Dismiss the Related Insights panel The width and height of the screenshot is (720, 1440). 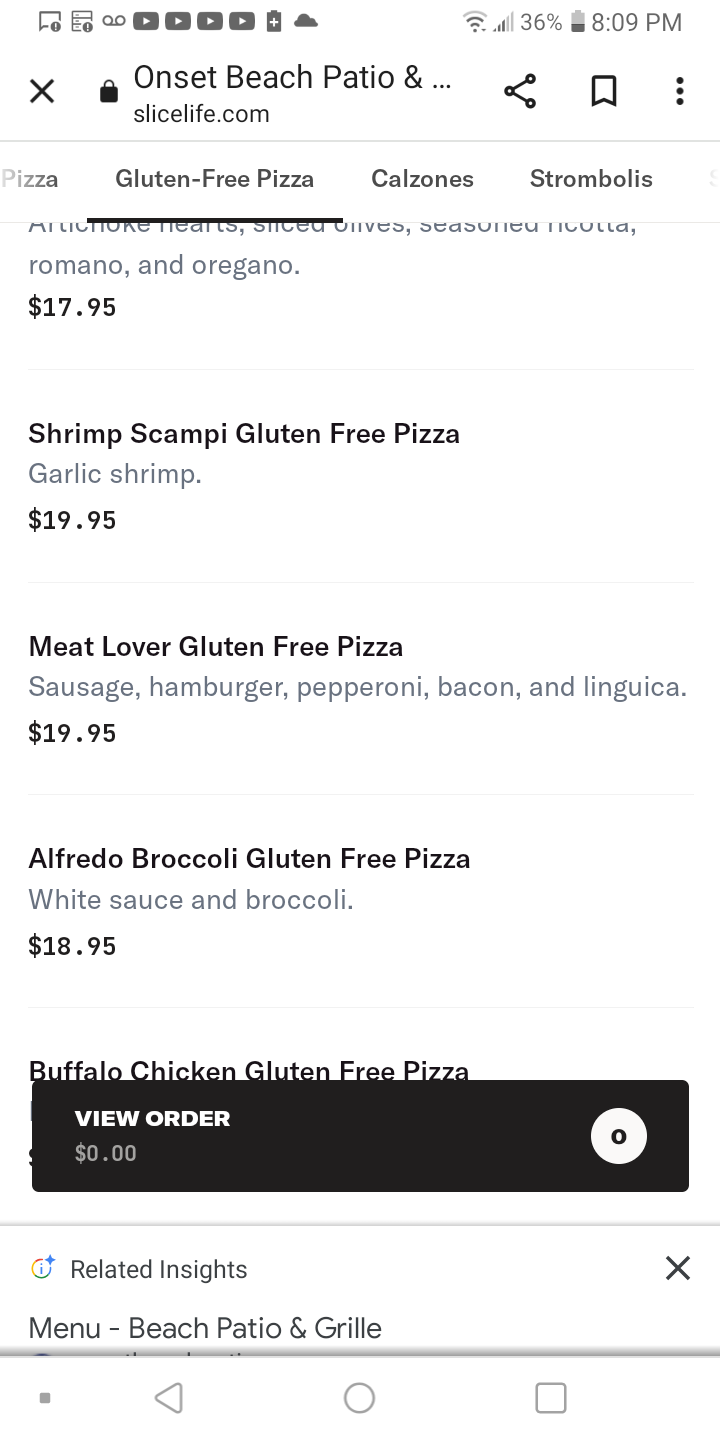click(x=677, y=1268)
